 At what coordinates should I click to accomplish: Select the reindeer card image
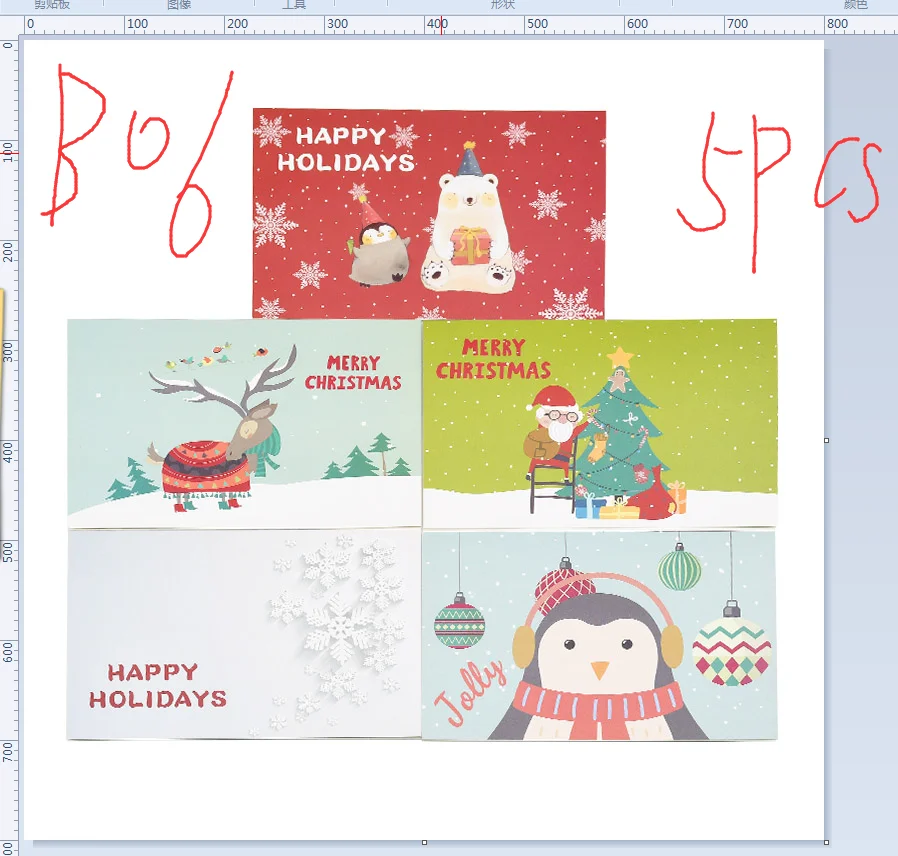coord(245,424)
